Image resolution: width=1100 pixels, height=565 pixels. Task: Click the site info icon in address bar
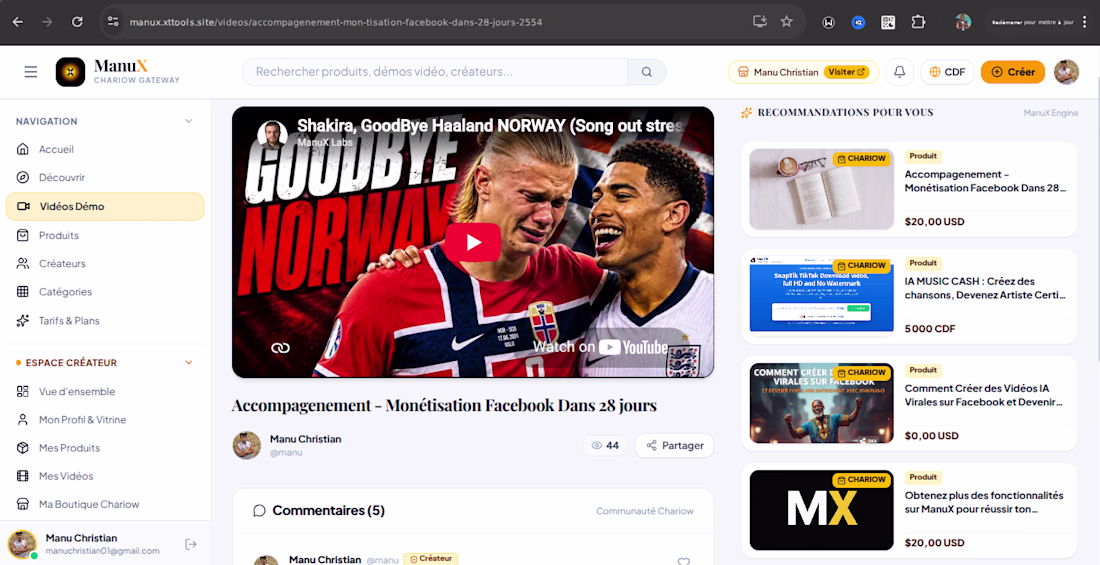click(x=113, y=22)
